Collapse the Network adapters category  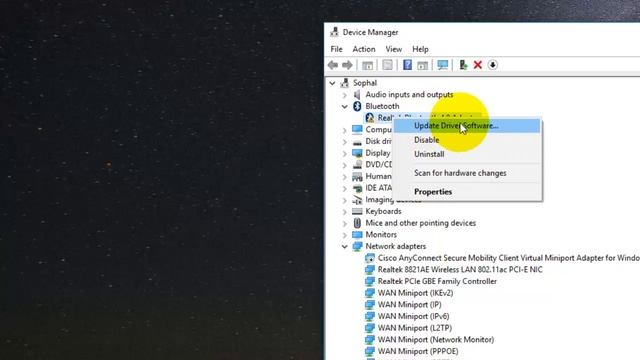344,247
